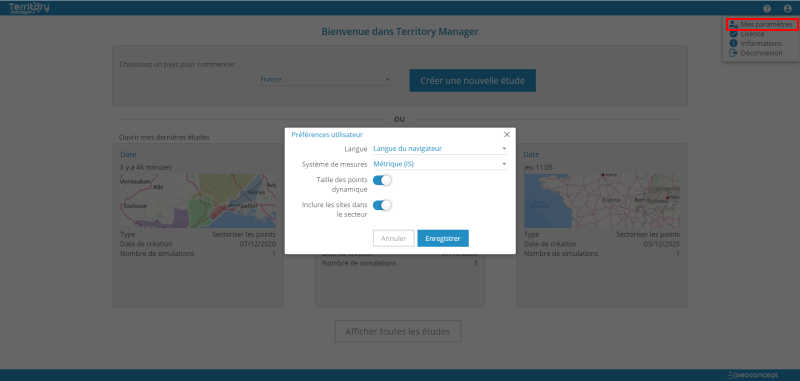
Task: Click Afficher toutes les études button
Action: [x=397, y=332]
